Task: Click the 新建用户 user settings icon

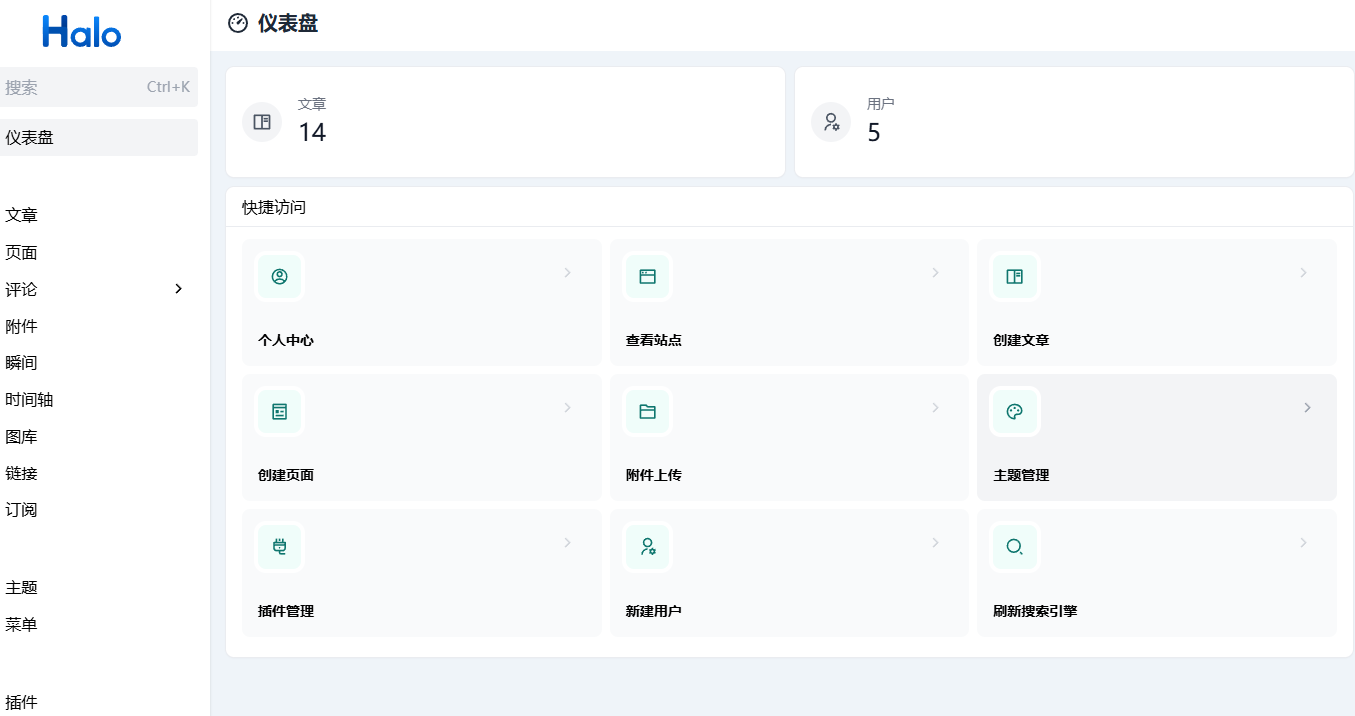Action: point(648,546)
